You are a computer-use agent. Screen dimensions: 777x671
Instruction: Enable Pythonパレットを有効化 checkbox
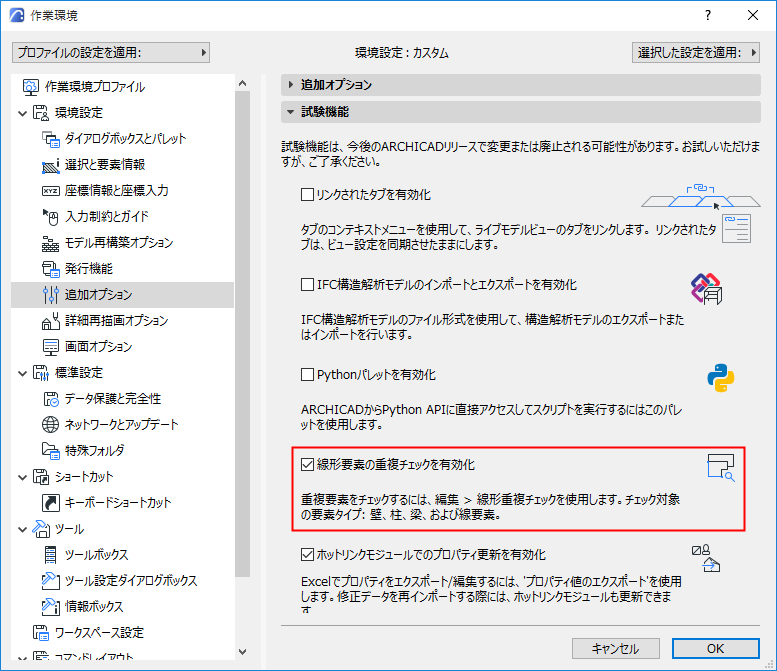pyautogui.click(x=307, y=375)
